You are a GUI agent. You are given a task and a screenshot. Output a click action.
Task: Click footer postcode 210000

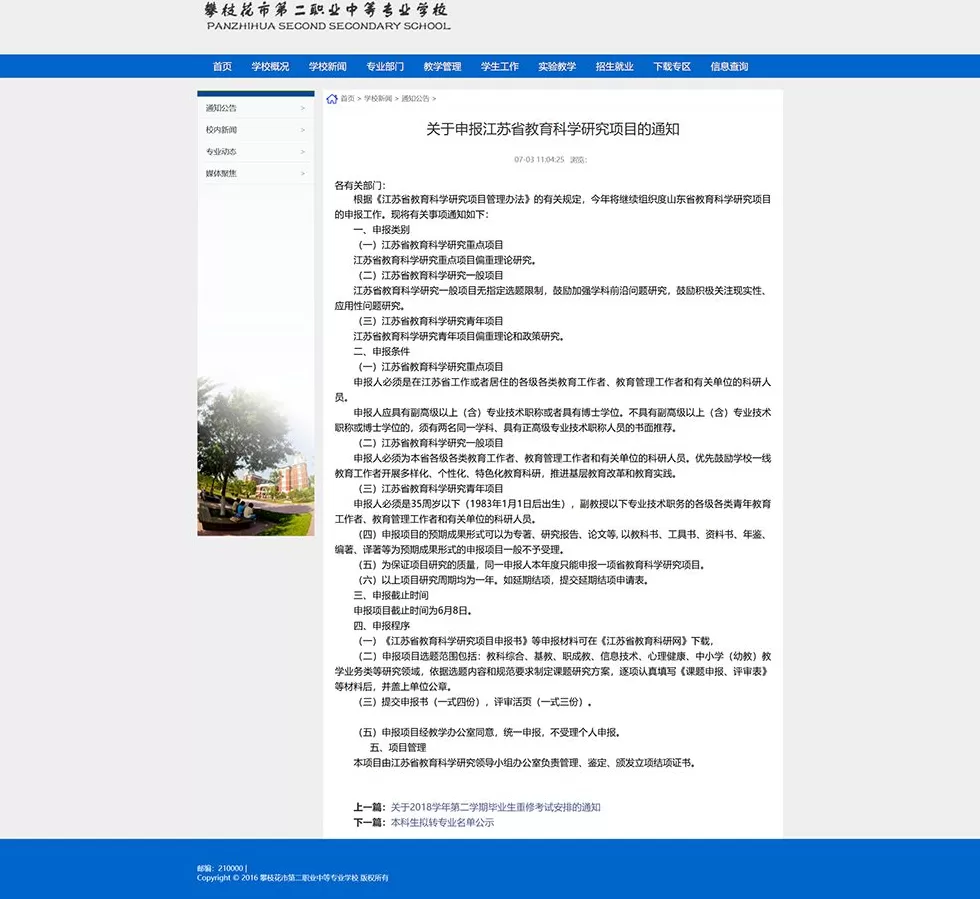tap(231, 868)
